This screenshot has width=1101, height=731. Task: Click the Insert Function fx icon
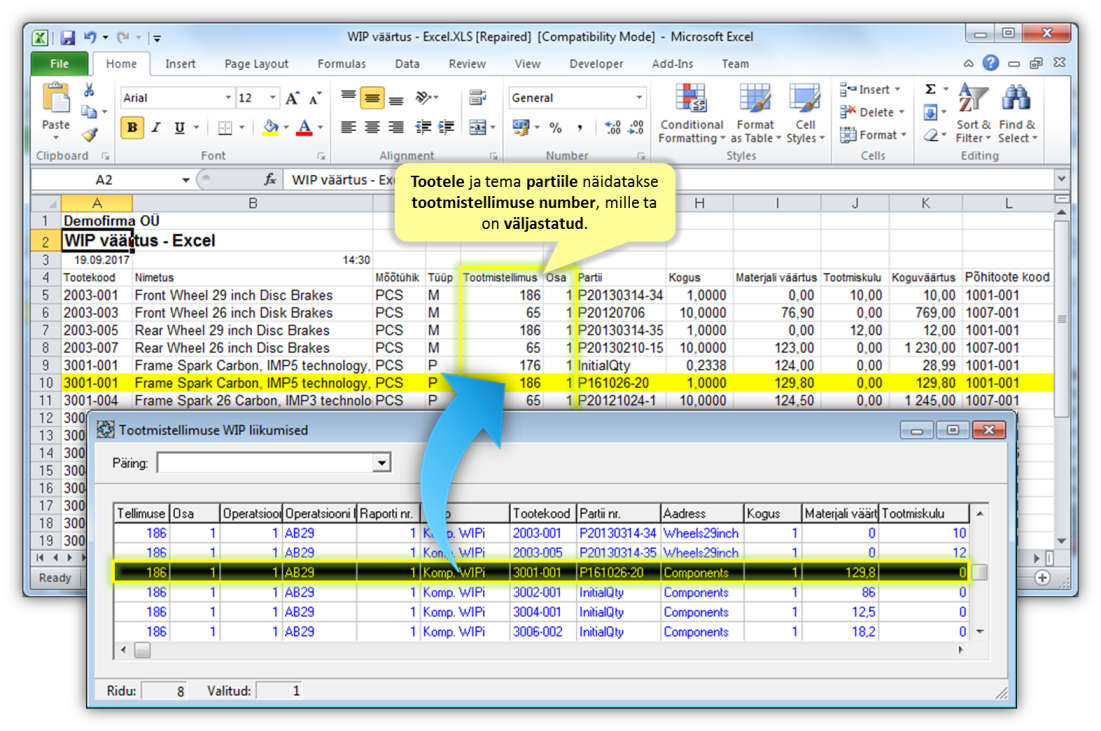[270, 180]
